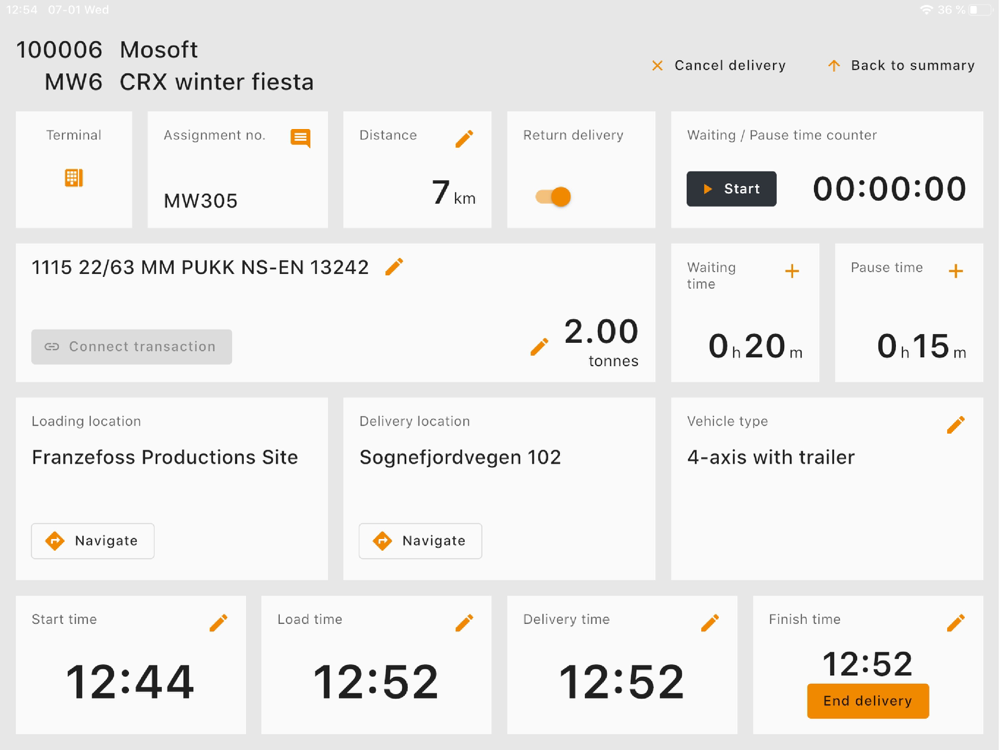Click the Connect transaction button
1000x750 pixels.
(x=131, y=347)
